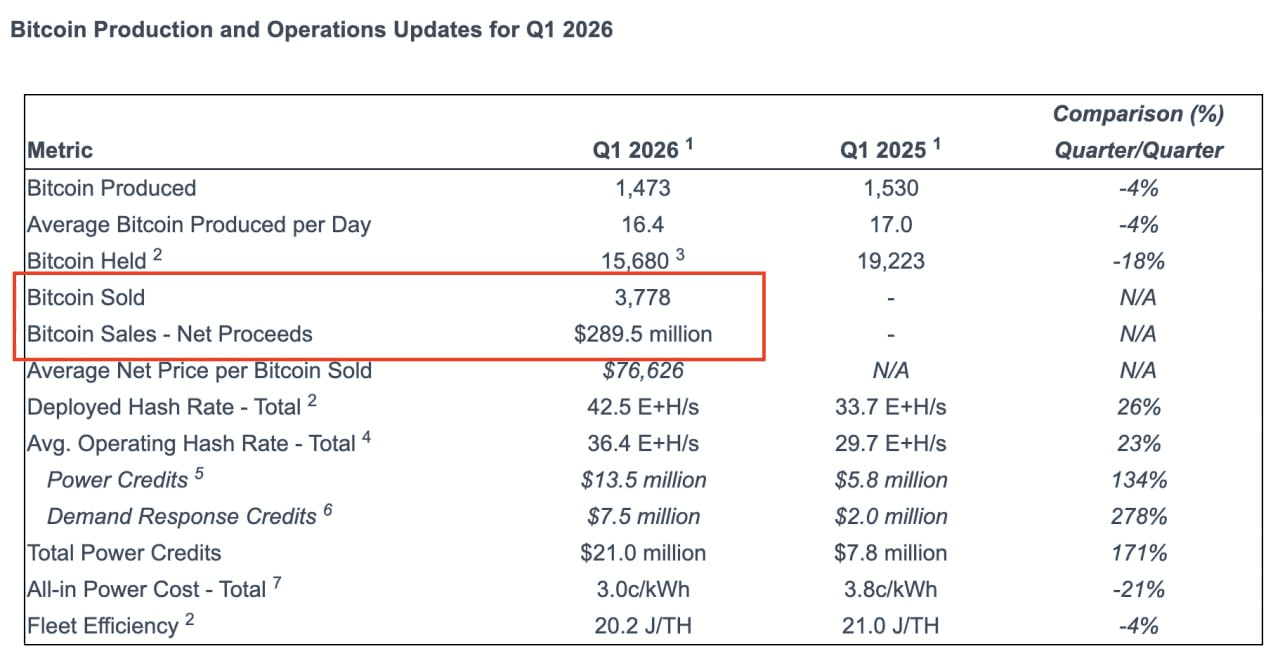Select the Metric column header
The image size is (1280, 651).
click(x=60, y=150)
